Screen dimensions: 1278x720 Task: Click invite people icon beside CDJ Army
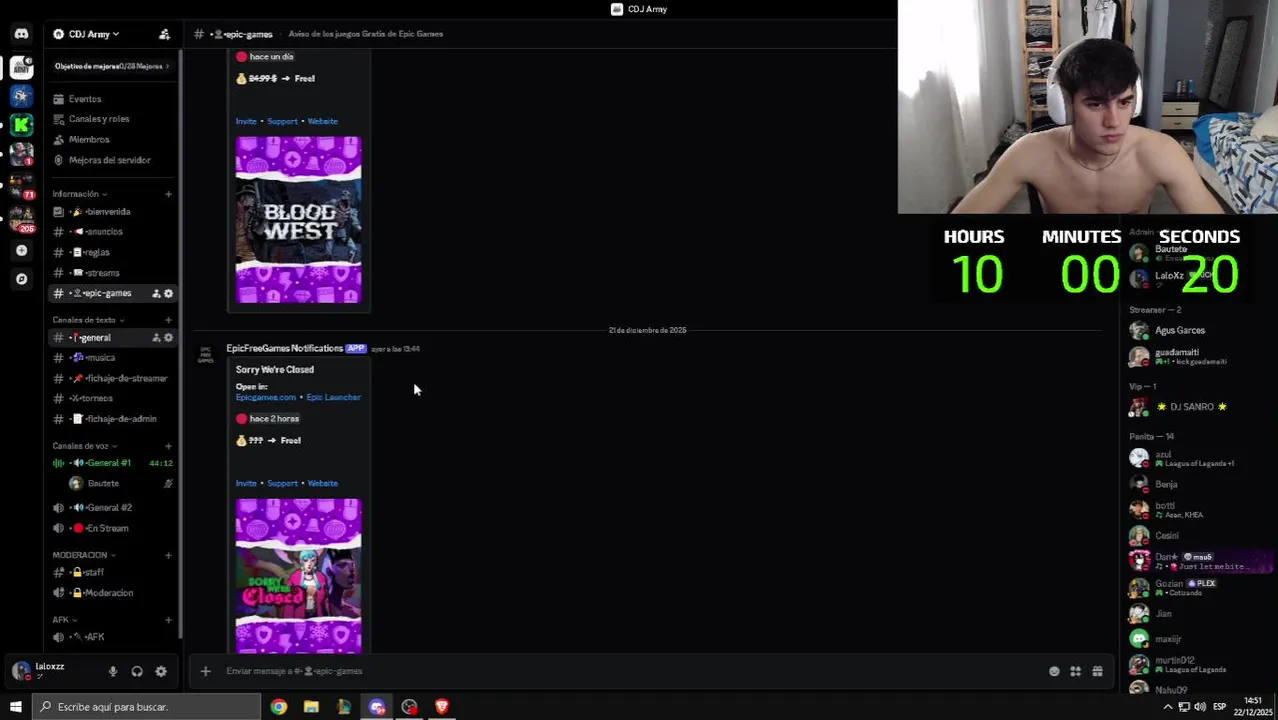click(x=164, y=34)
